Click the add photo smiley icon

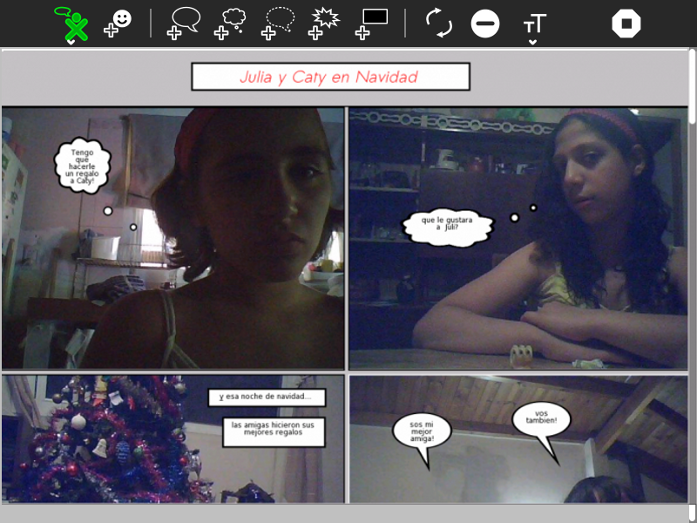tap(118, 23)
